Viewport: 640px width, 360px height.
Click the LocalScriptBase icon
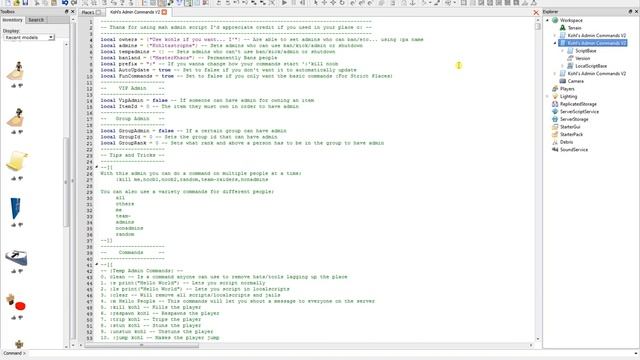(x=570, y=66)
